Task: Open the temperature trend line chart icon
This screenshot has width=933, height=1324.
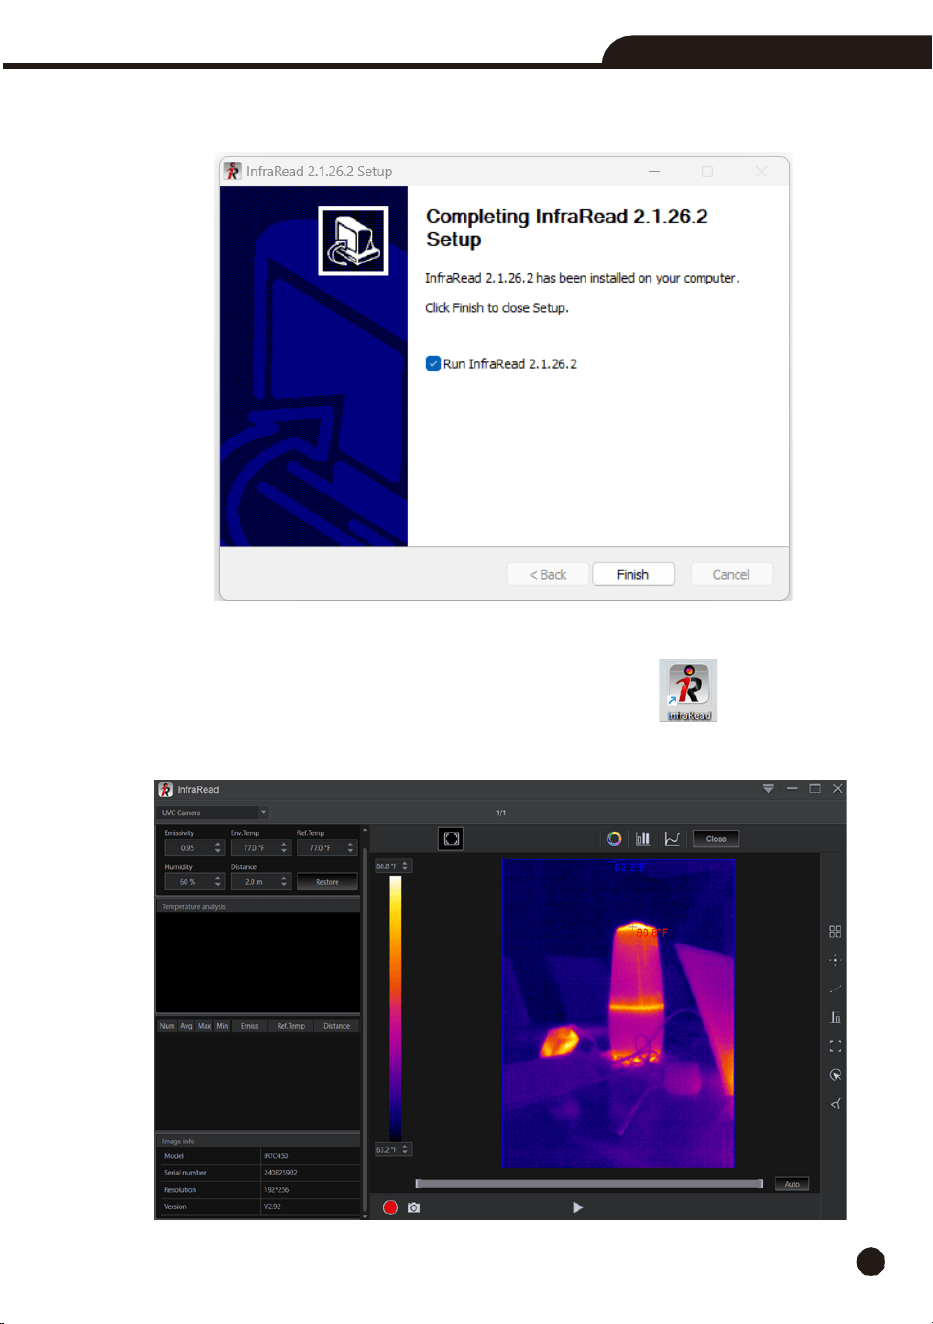Action: click(672, 839)
